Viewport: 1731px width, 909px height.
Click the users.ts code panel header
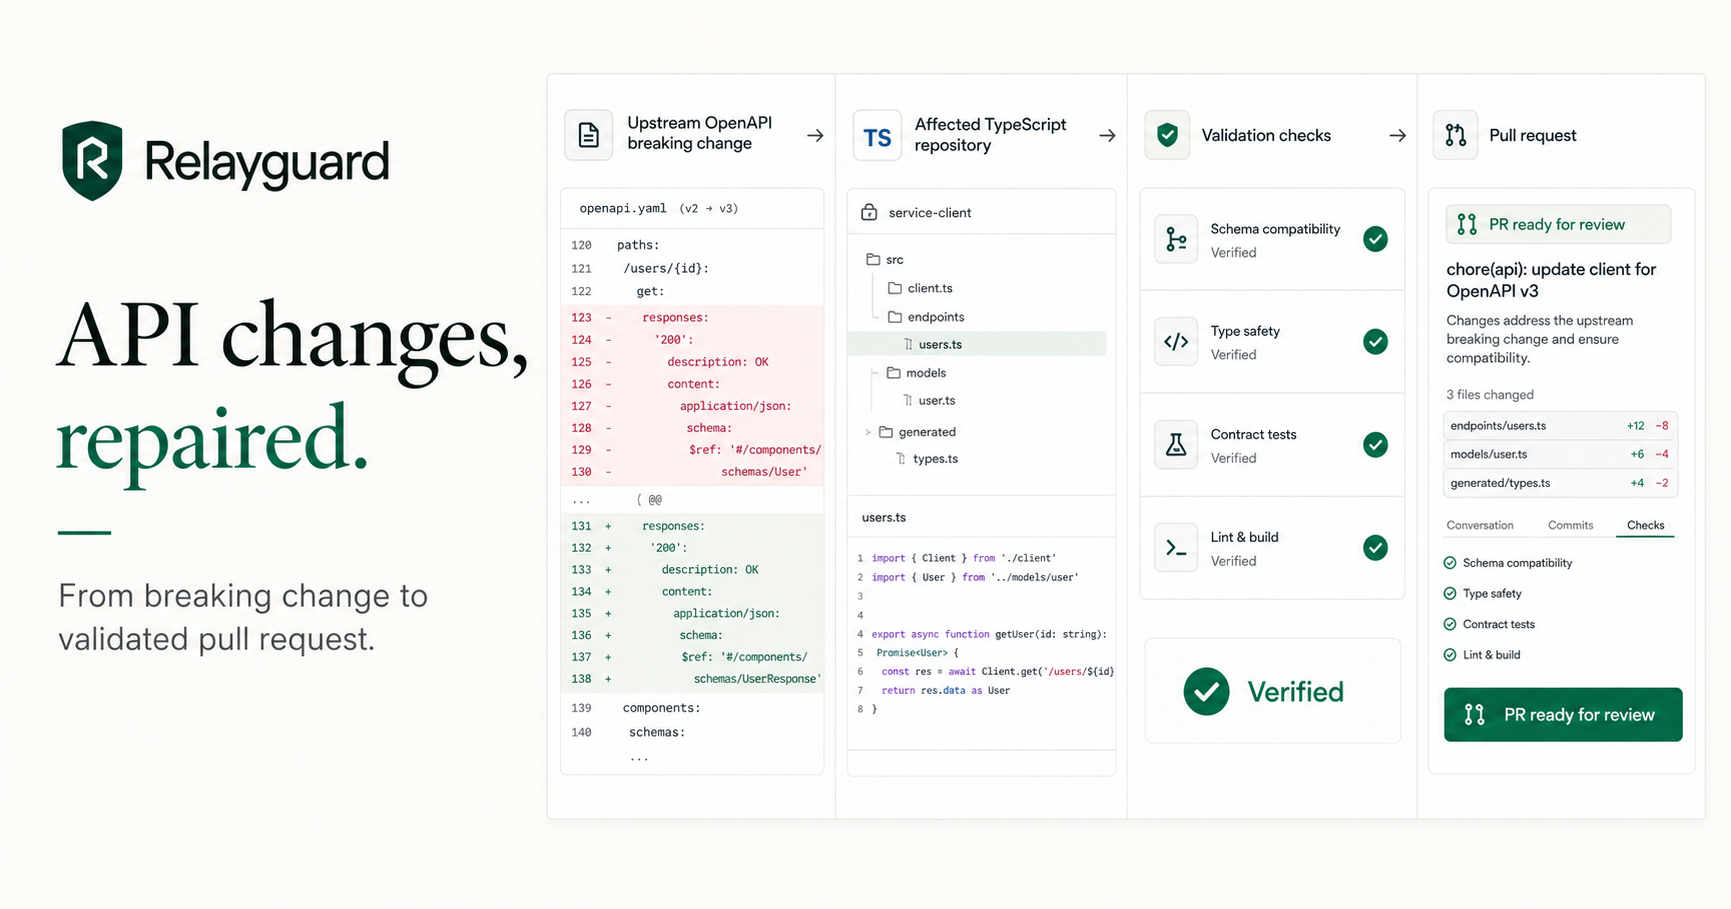(884, 517)
